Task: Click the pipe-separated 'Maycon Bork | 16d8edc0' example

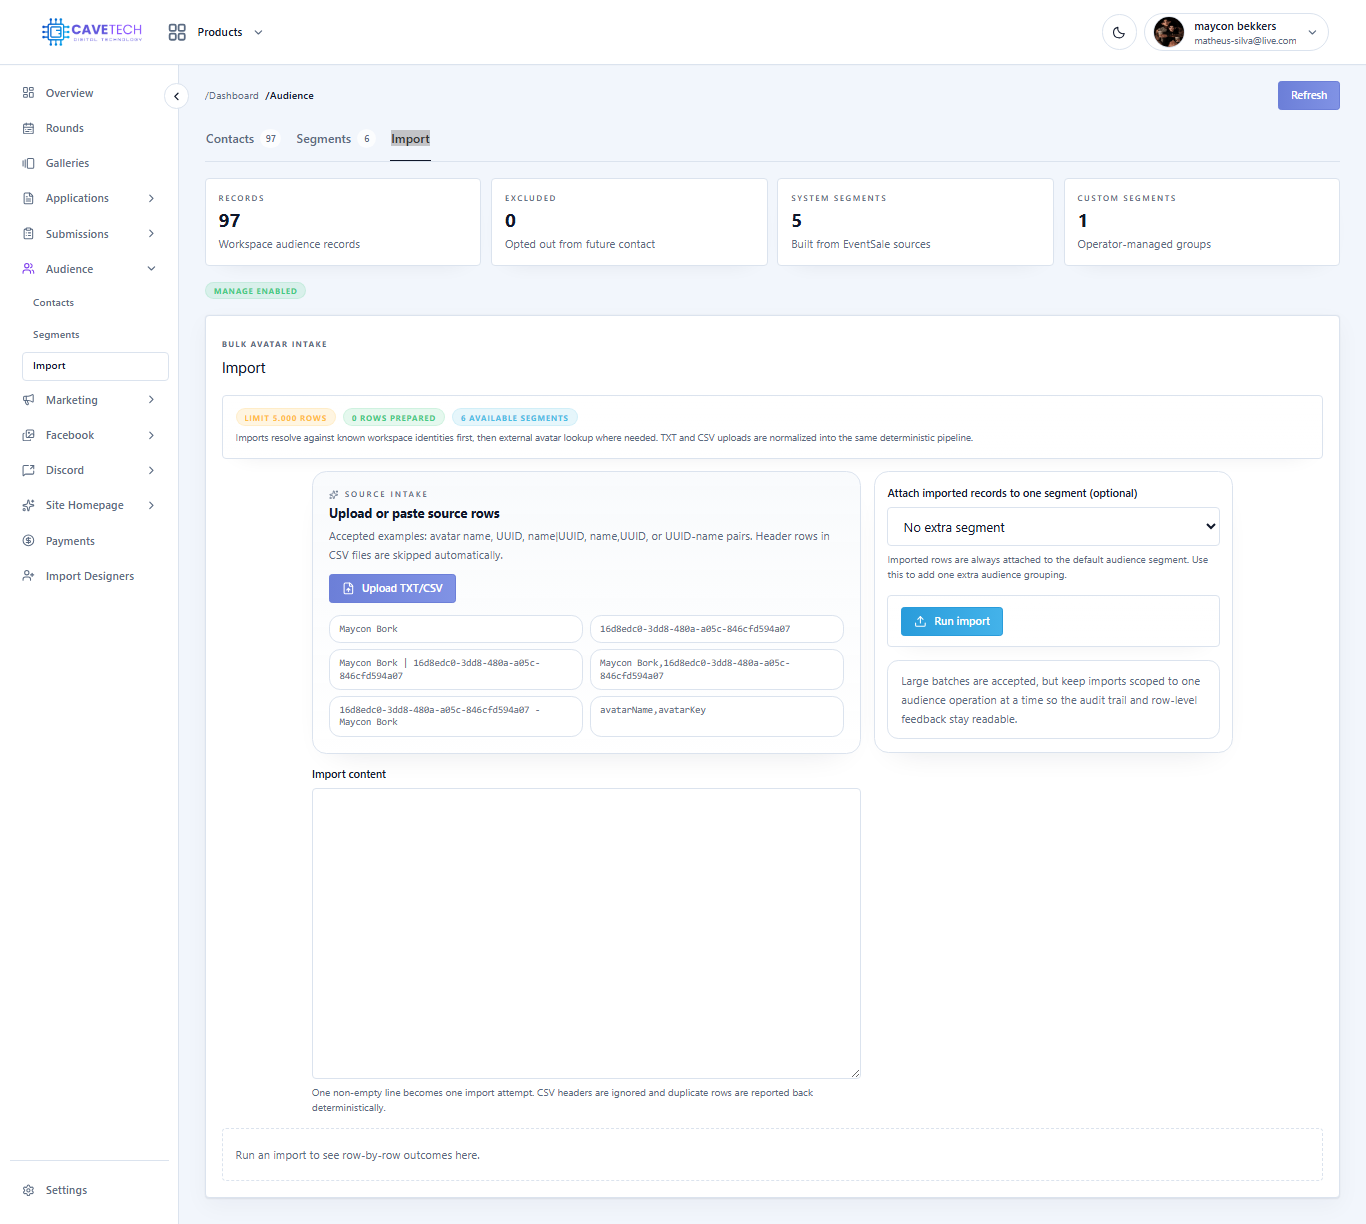Action: tap(455, 669)
